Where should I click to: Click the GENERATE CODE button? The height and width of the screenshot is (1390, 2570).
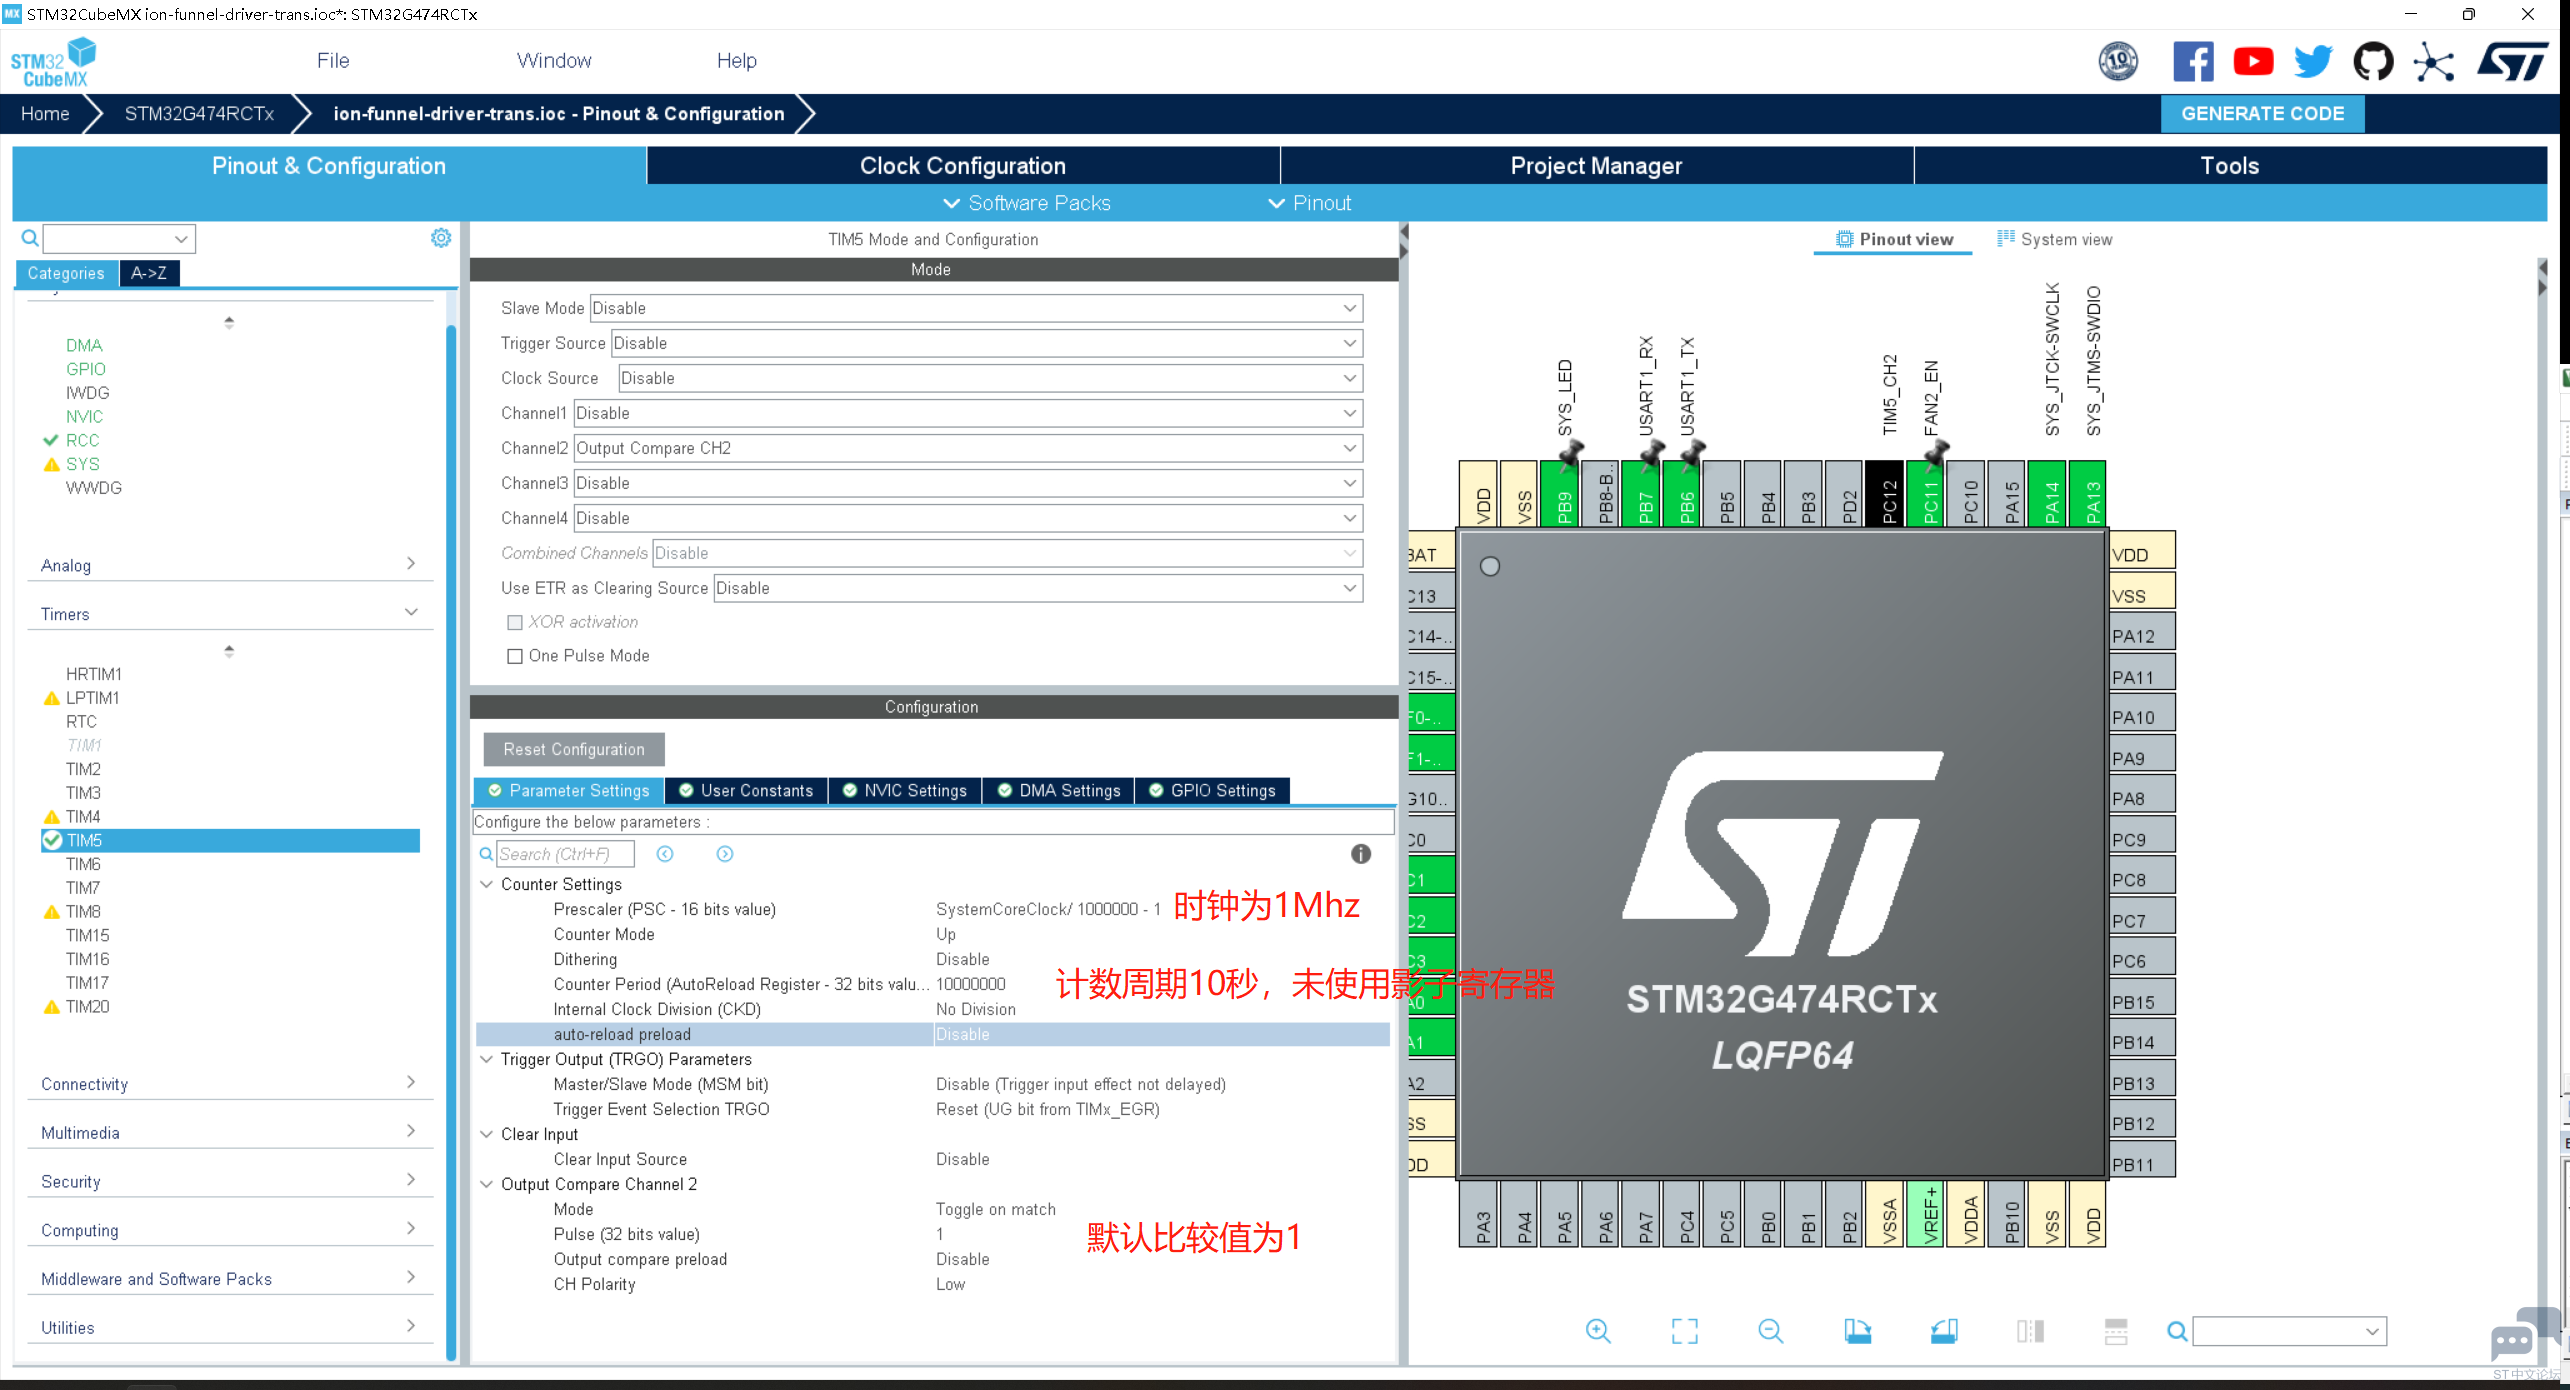click(2262, 114)
